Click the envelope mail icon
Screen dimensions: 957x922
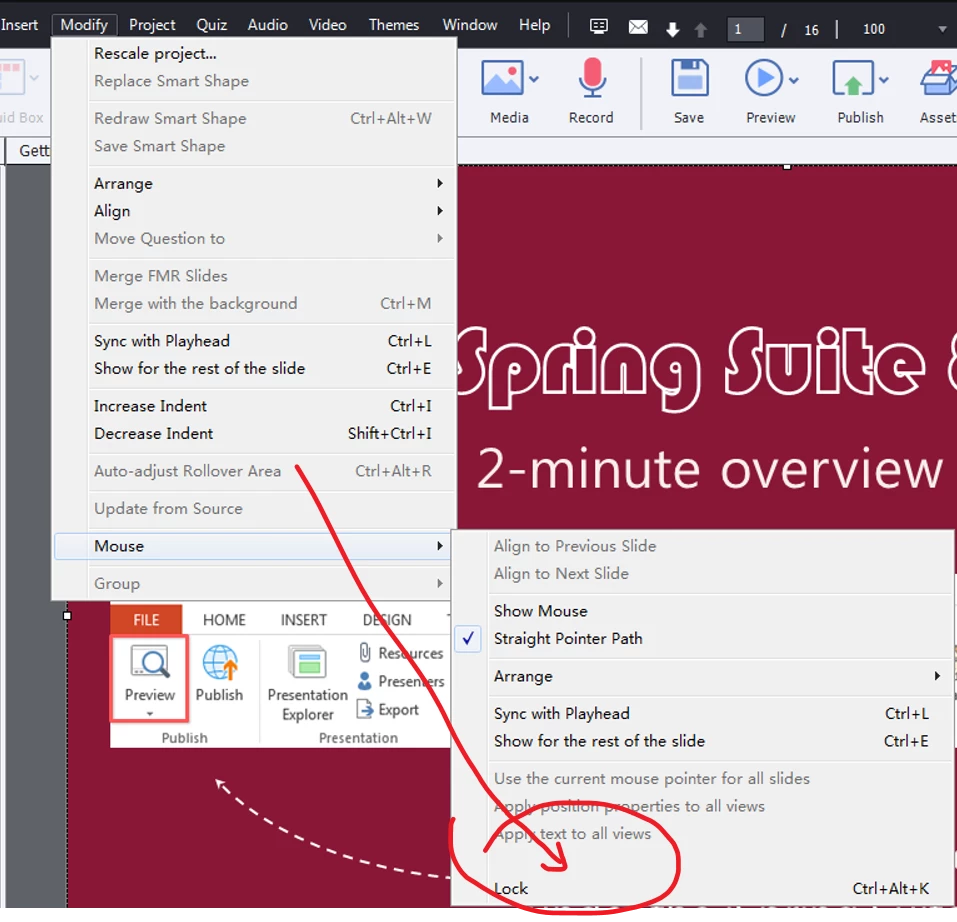point(638,27)
